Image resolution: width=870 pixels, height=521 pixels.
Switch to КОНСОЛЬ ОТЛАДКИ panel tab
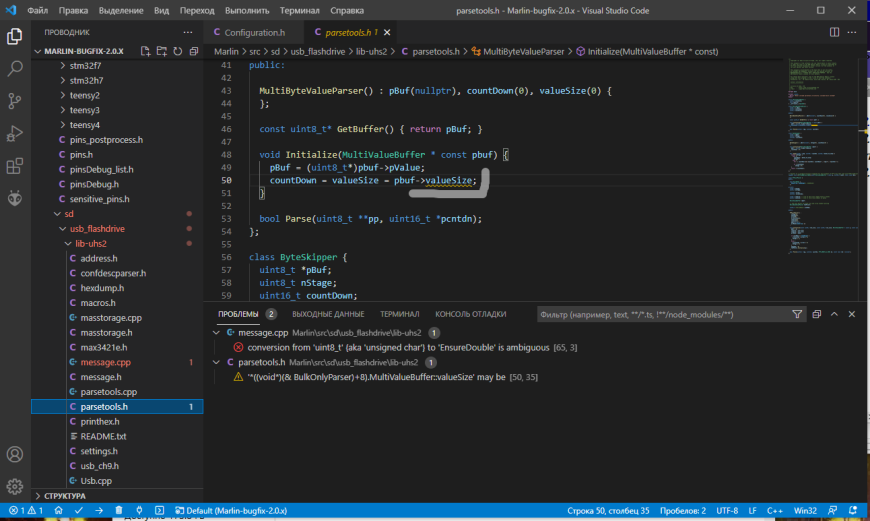[471, 314]
